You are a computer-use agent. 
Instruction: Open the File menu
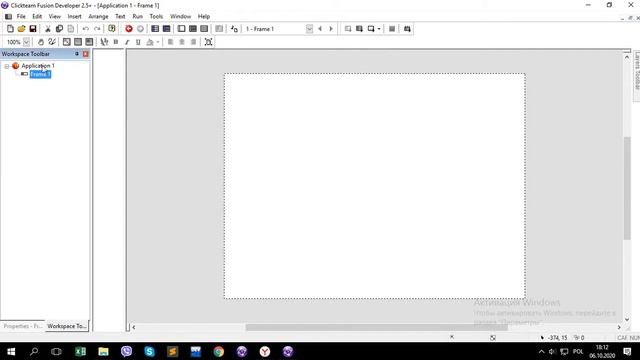click(21, 16)
